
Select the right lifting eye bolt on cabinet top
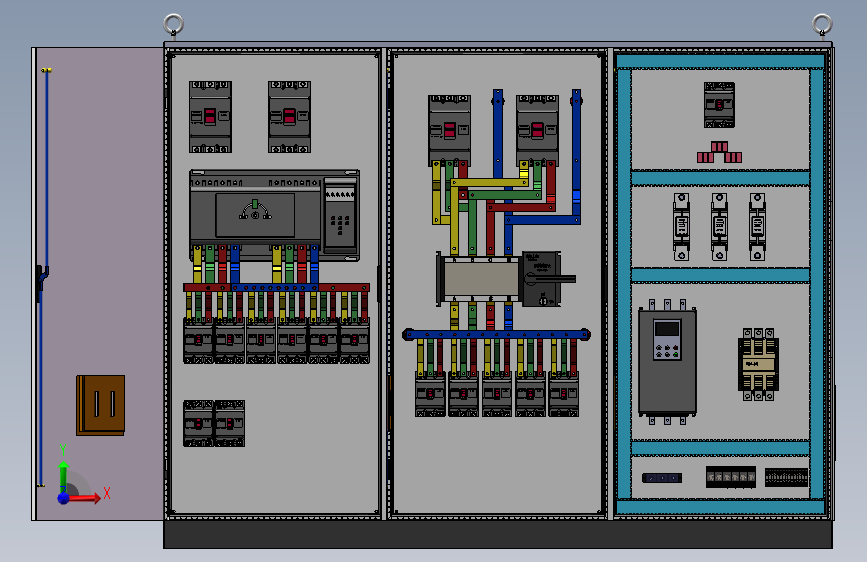pyautogui.click(x=822, y=26)
